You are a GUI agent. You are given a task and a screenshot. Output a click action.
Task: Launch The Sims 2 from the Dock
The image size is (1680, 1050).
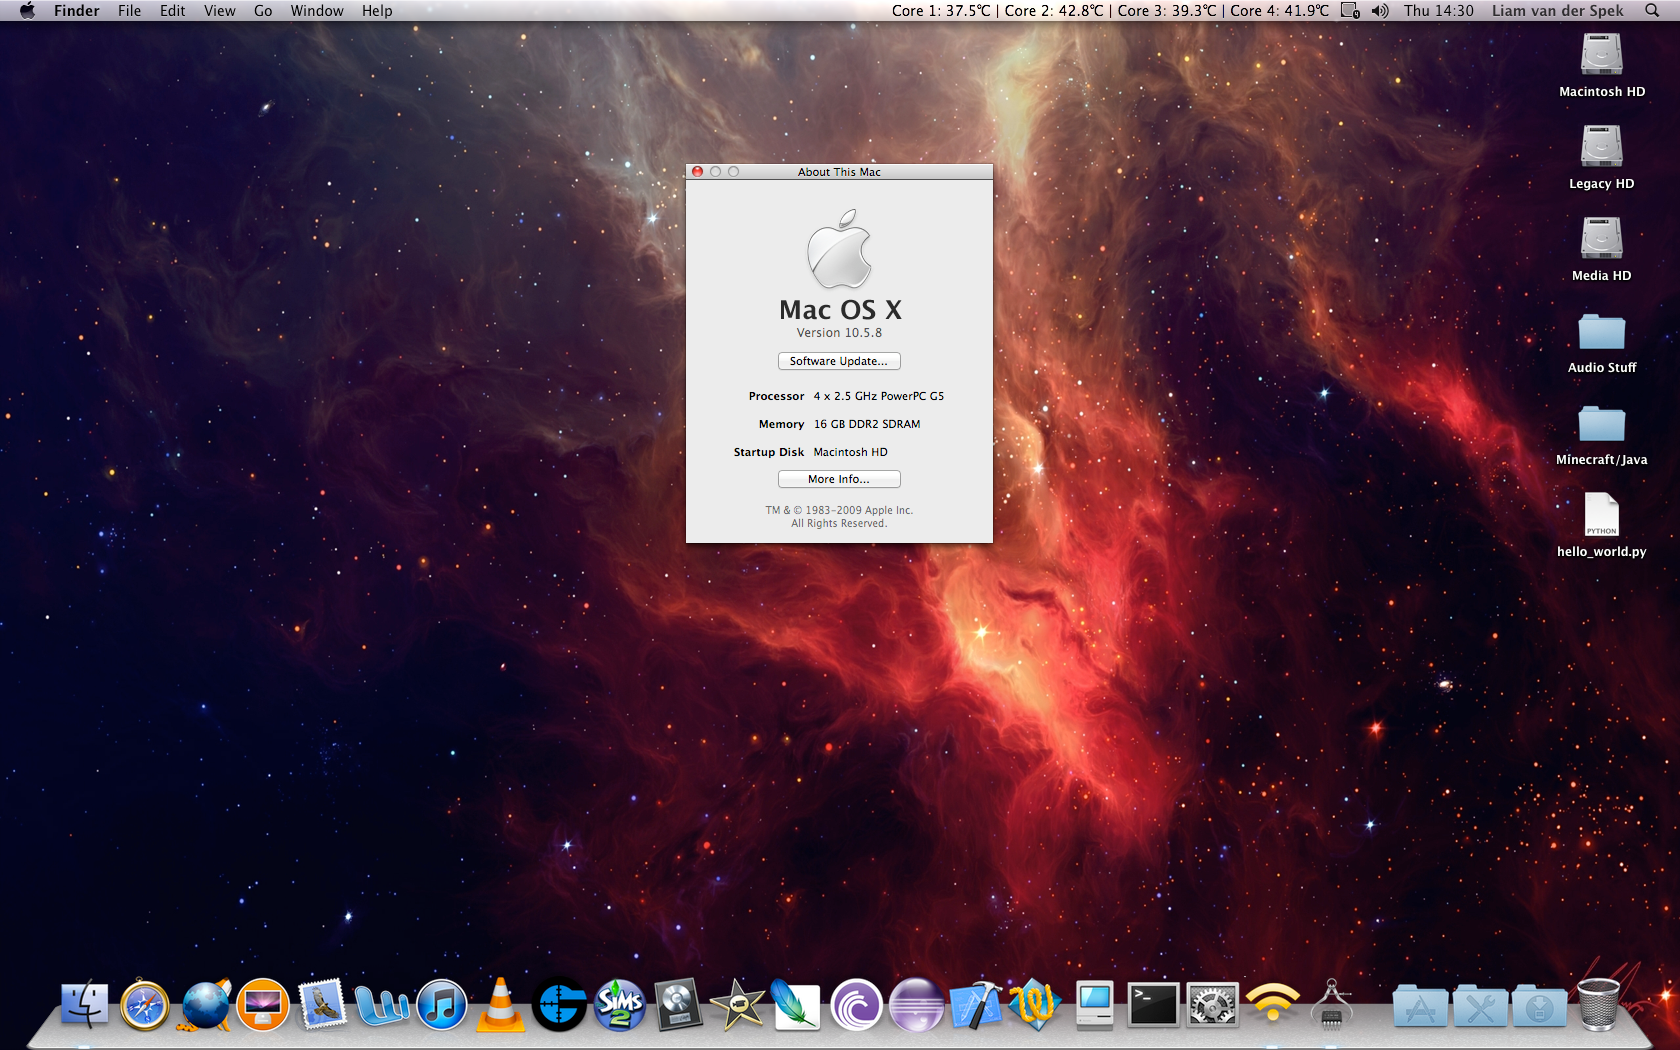tap(619, 1005)
